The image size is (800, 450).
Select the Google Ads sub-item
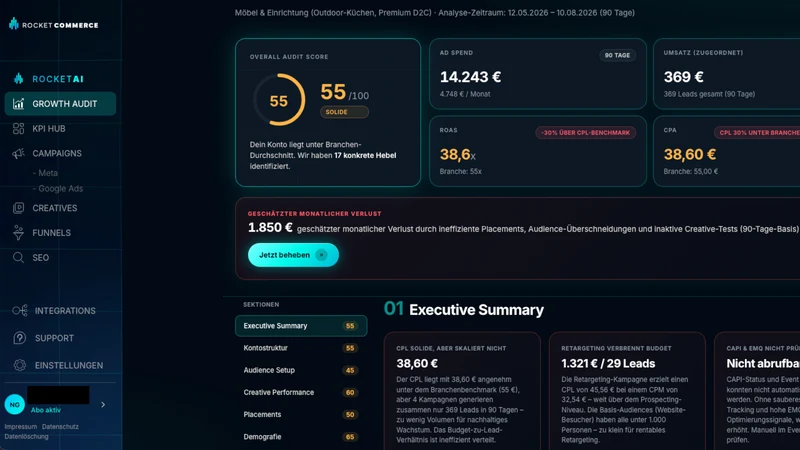[58, 189]
